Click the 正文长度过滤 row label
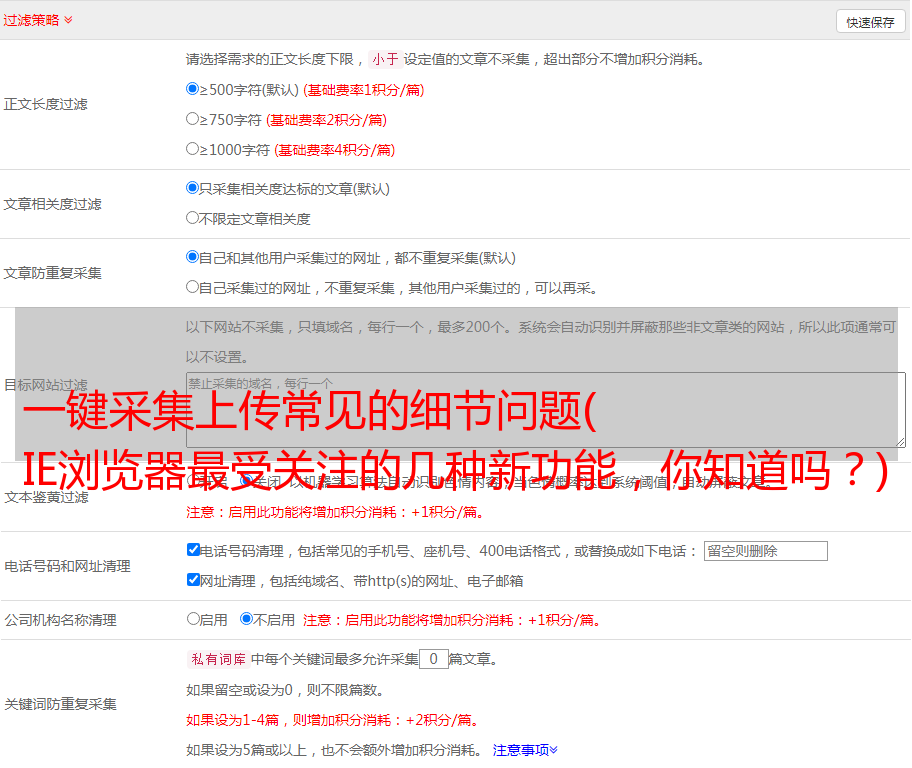 pos(45,104)
